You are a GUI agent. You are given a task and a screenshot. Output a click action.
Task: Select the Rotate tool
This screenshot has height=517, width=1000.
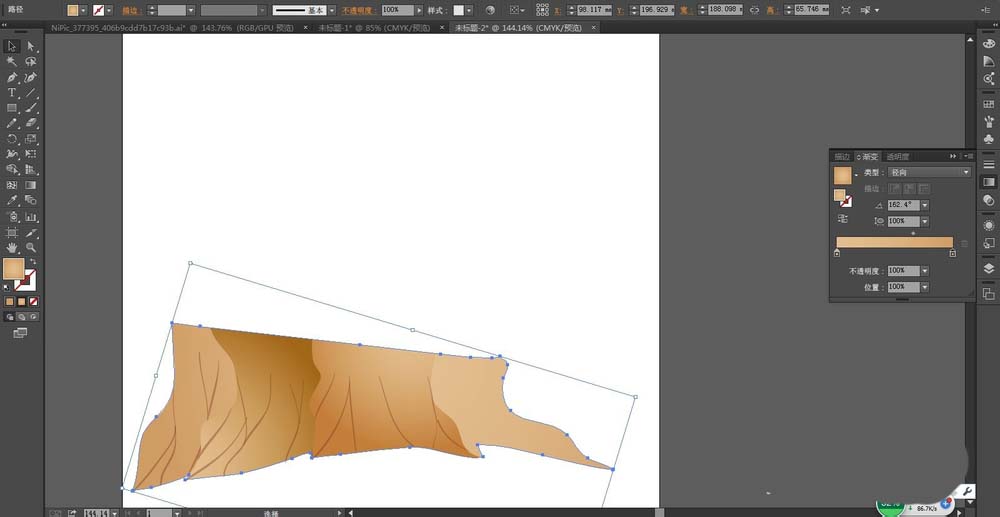(11, 139)
